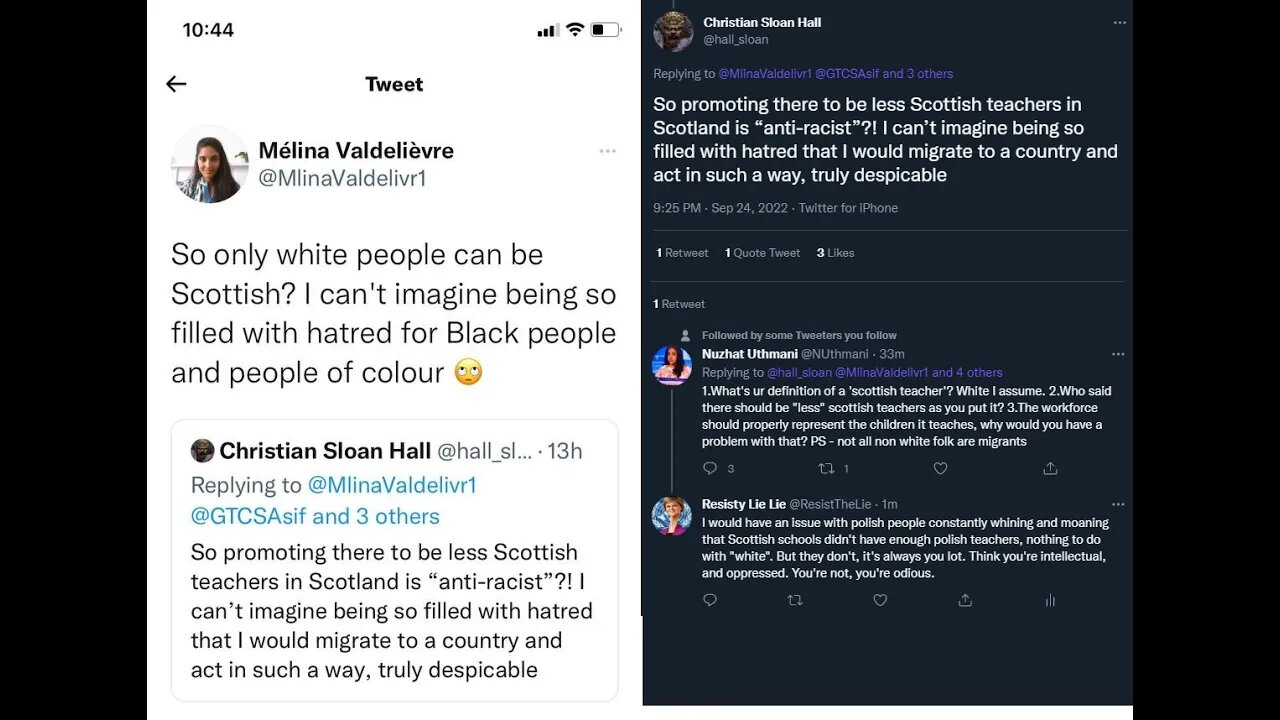Like Nuzhat Uthmani's reply

click(x=940, y=468)
